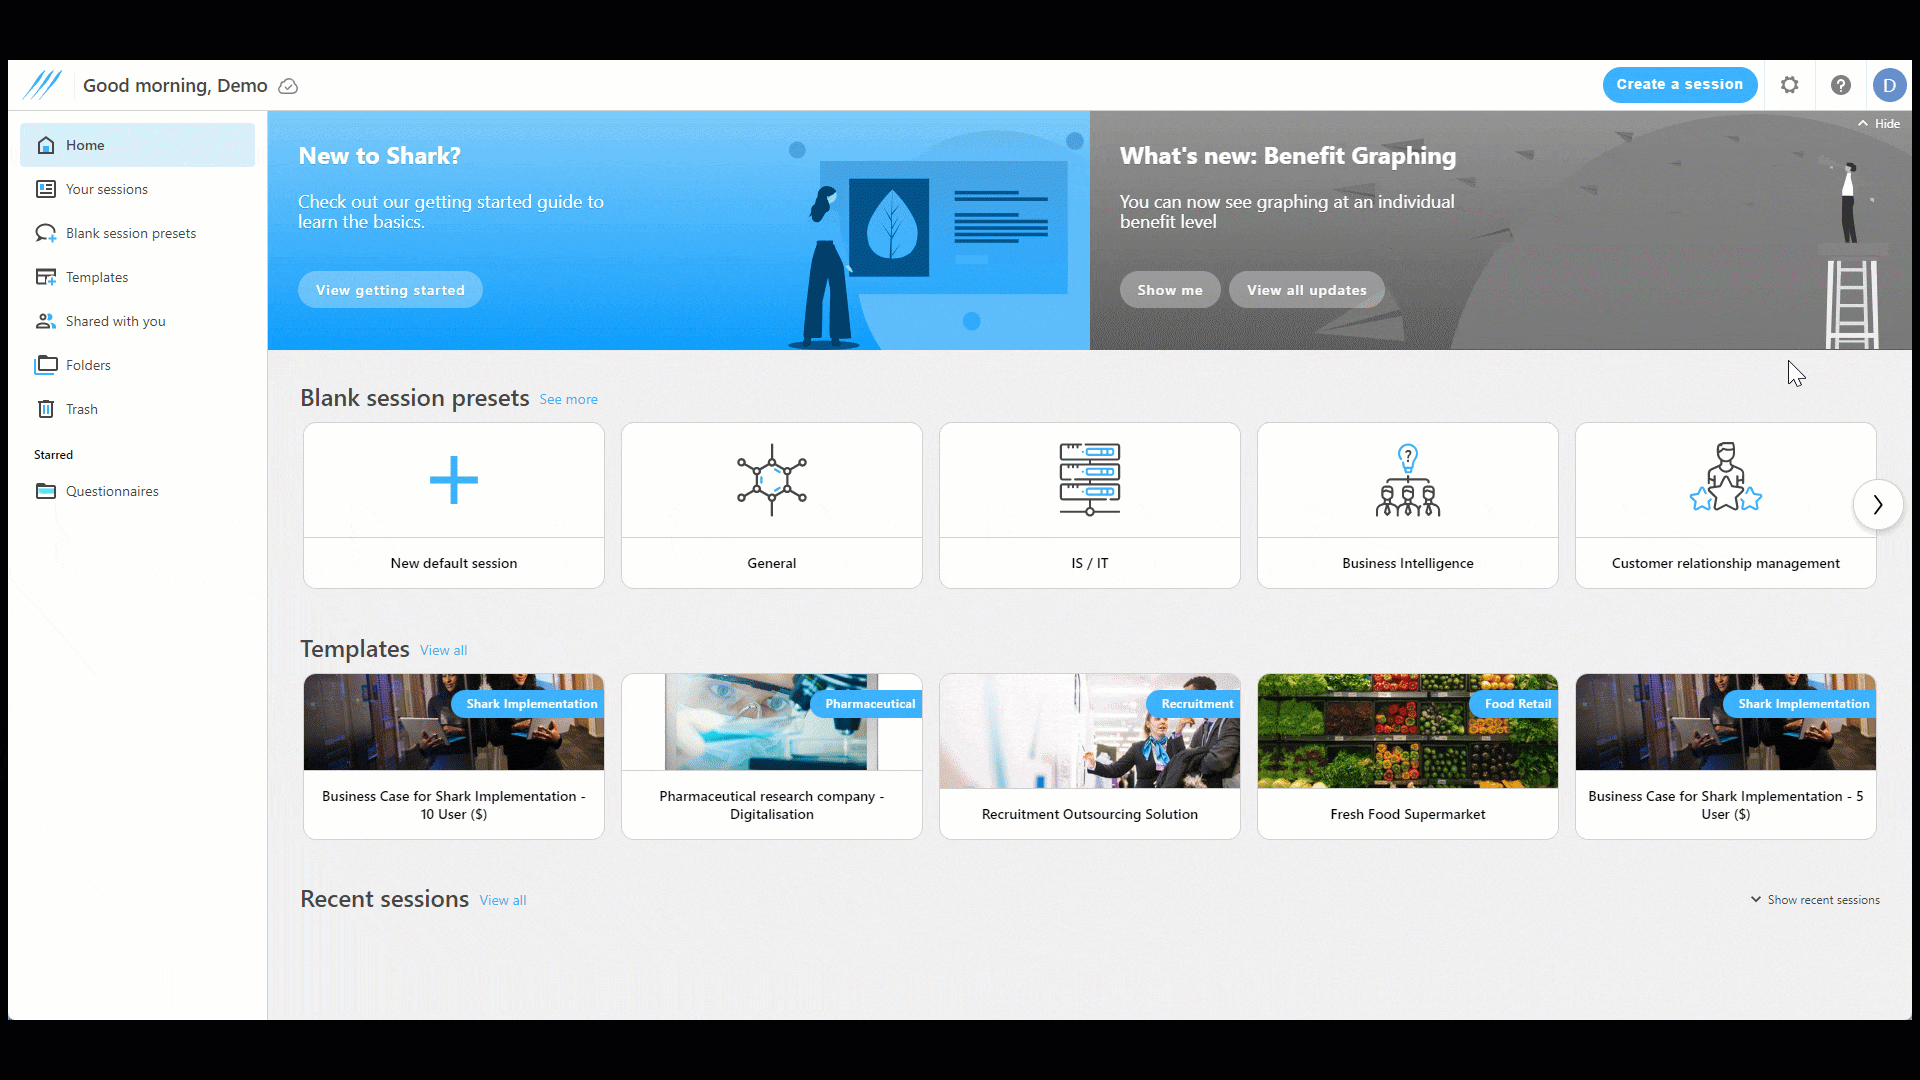Viewport: 1920px width, 1080px height.
Task: Click the Recruitment Outsourcing Solution title
Action: (x=1090, y=814)
